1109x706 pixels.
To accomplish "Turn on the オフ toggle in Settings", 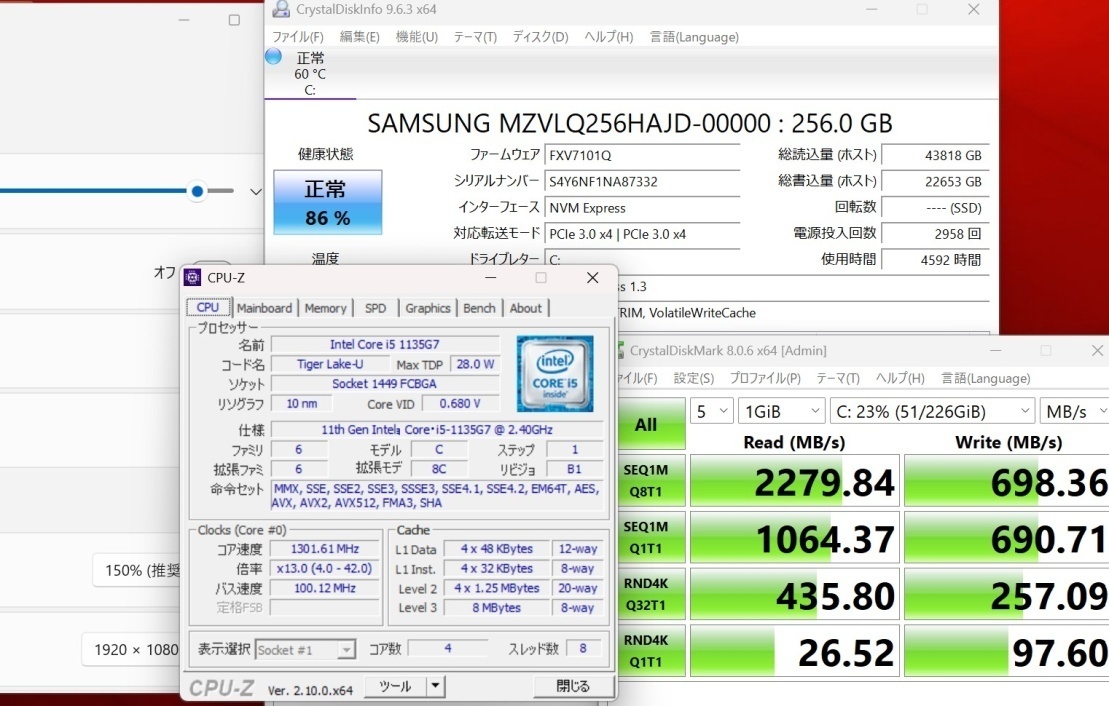I will click(163, 273).
